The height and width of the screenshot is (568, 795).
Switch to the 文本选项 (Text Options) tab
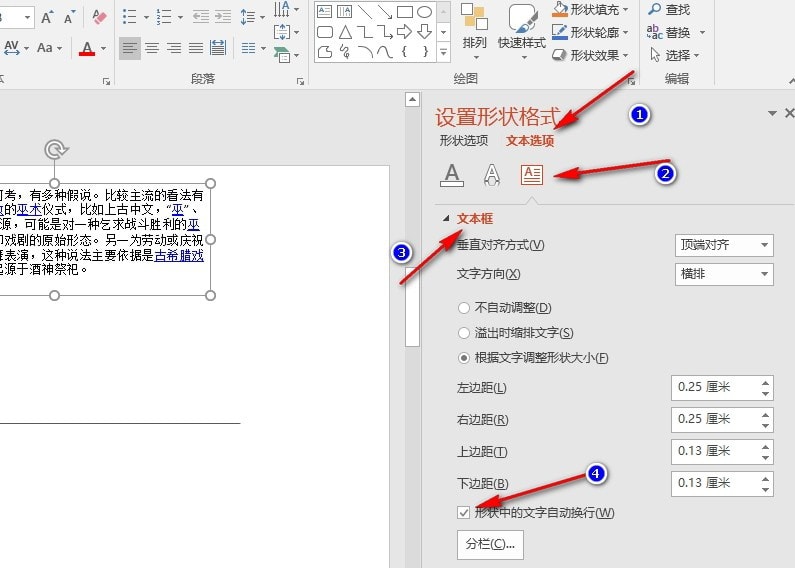tap(530, 141)
